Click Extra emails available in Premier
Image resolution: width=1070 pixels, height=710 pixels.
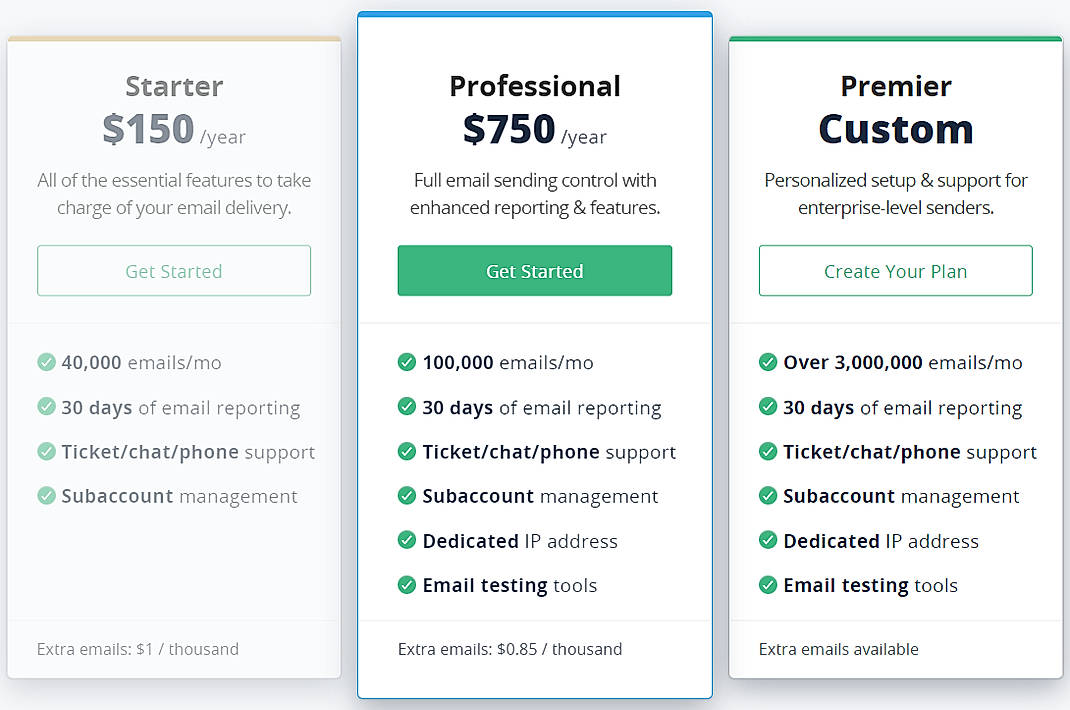pos(838,649)
